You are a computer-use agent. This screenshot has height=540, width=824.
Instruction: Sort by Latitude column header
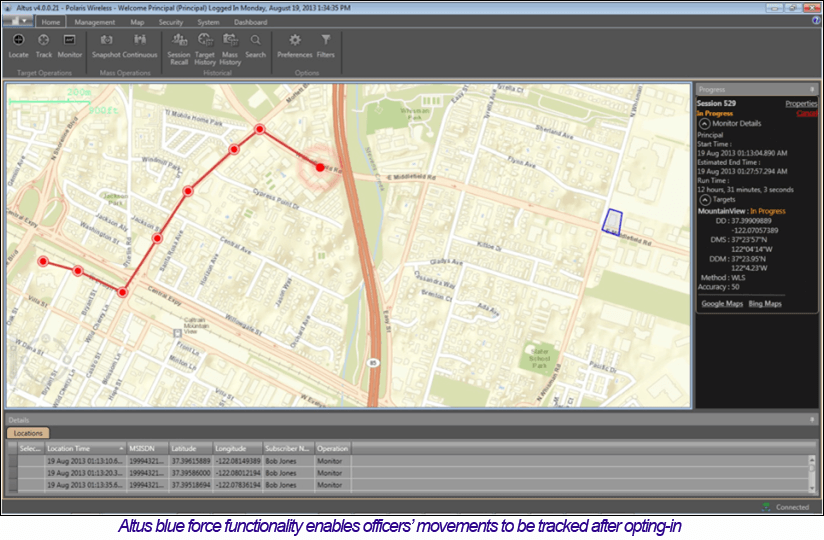[x=191, y=449]
